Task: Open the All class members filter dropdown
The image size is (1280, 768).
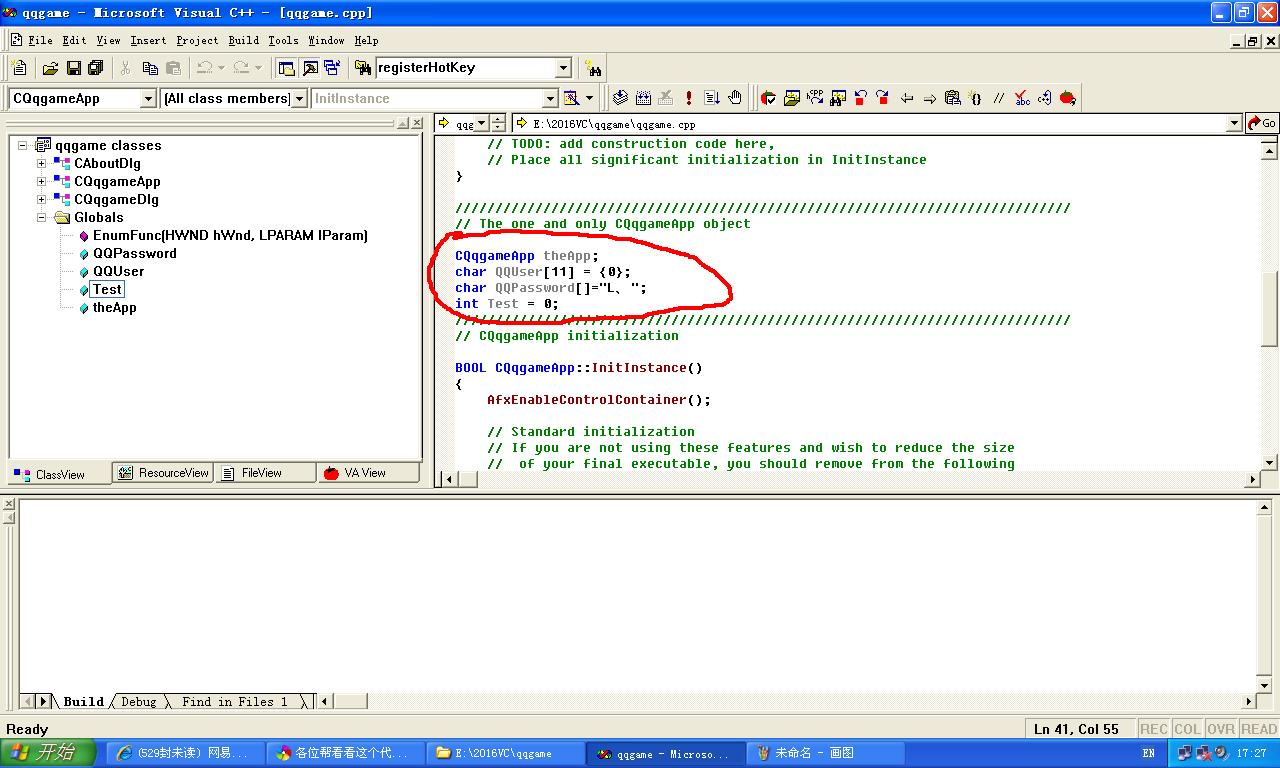Action: click(299, 98)
